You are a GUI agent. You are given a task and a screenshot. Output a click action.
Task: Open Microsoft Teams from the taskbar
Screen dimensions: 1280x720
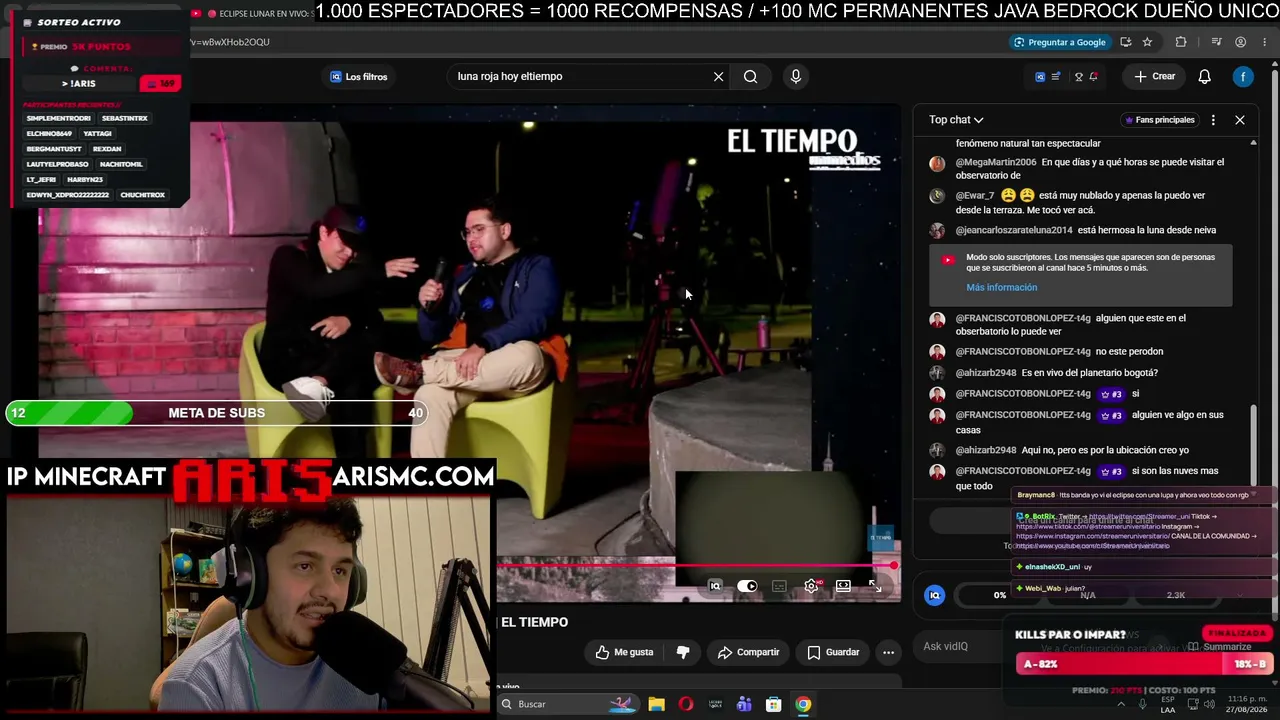pyautogui.click(x=744, y=704)
